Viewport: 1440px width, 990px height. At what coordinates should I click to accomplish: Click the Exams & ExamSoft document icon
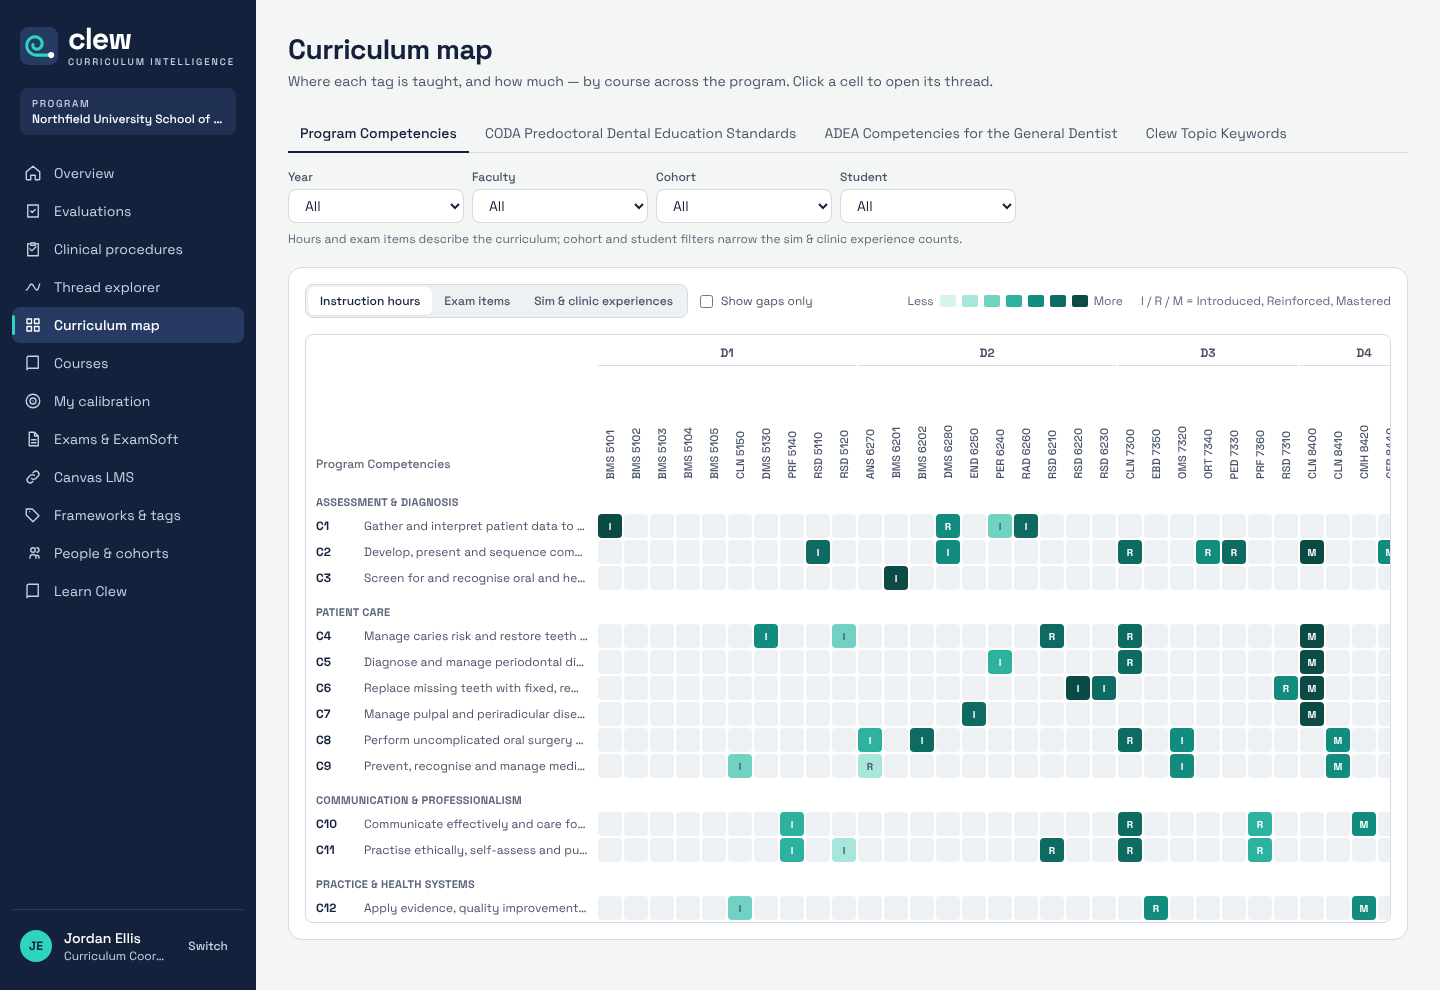click(33, 439)
